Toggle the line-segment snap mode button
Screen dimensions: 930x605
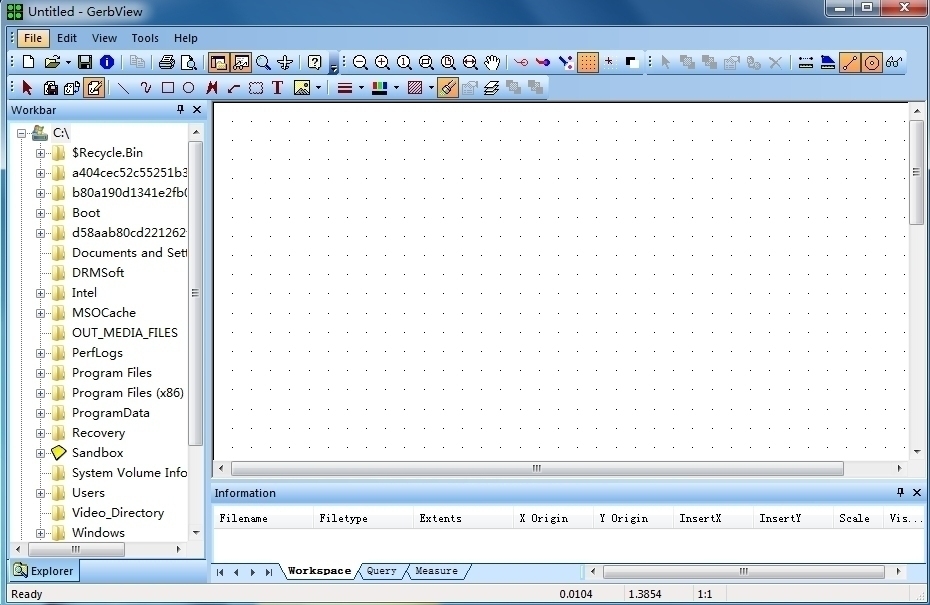tap(850, 62)
